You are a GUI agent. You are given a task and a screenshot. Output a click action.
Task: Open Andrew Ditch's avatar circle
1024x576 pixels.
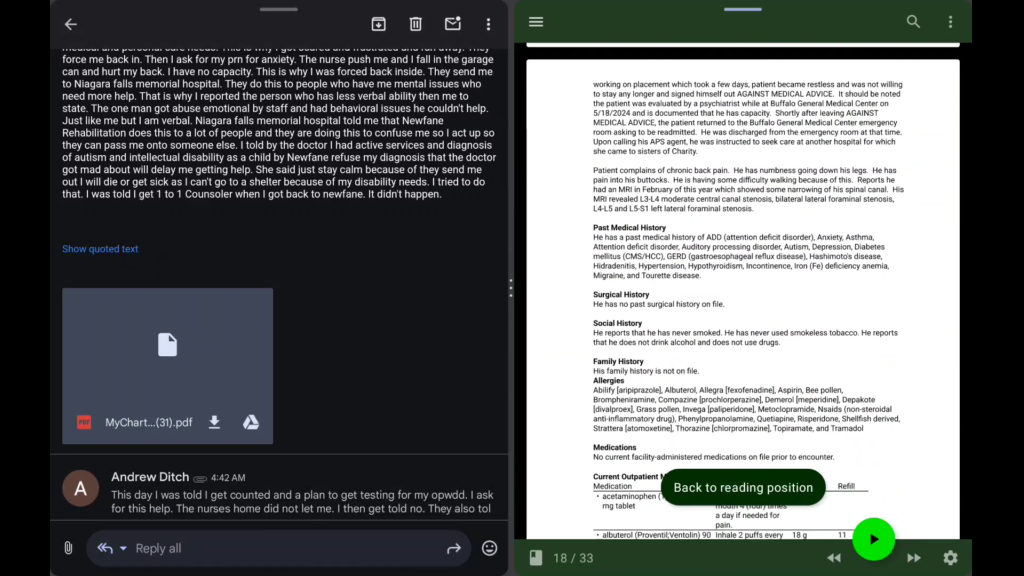point(80,488)
